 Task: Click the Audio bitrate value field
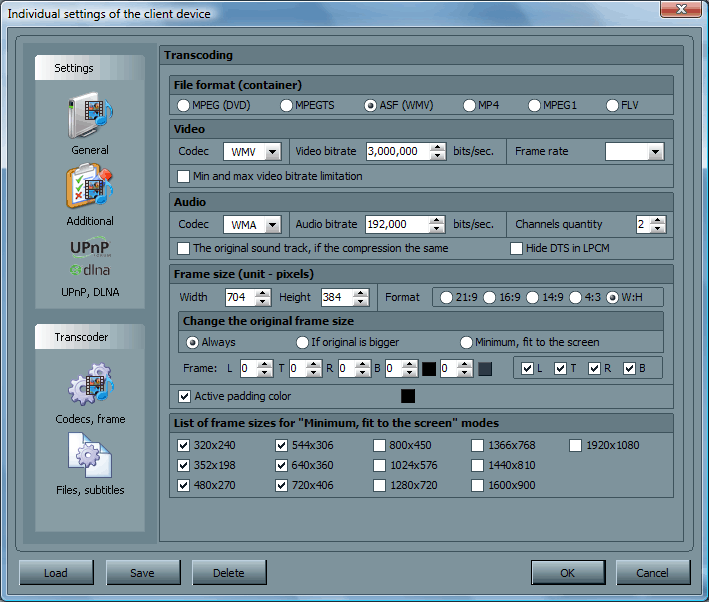click(x=397, y=224)
